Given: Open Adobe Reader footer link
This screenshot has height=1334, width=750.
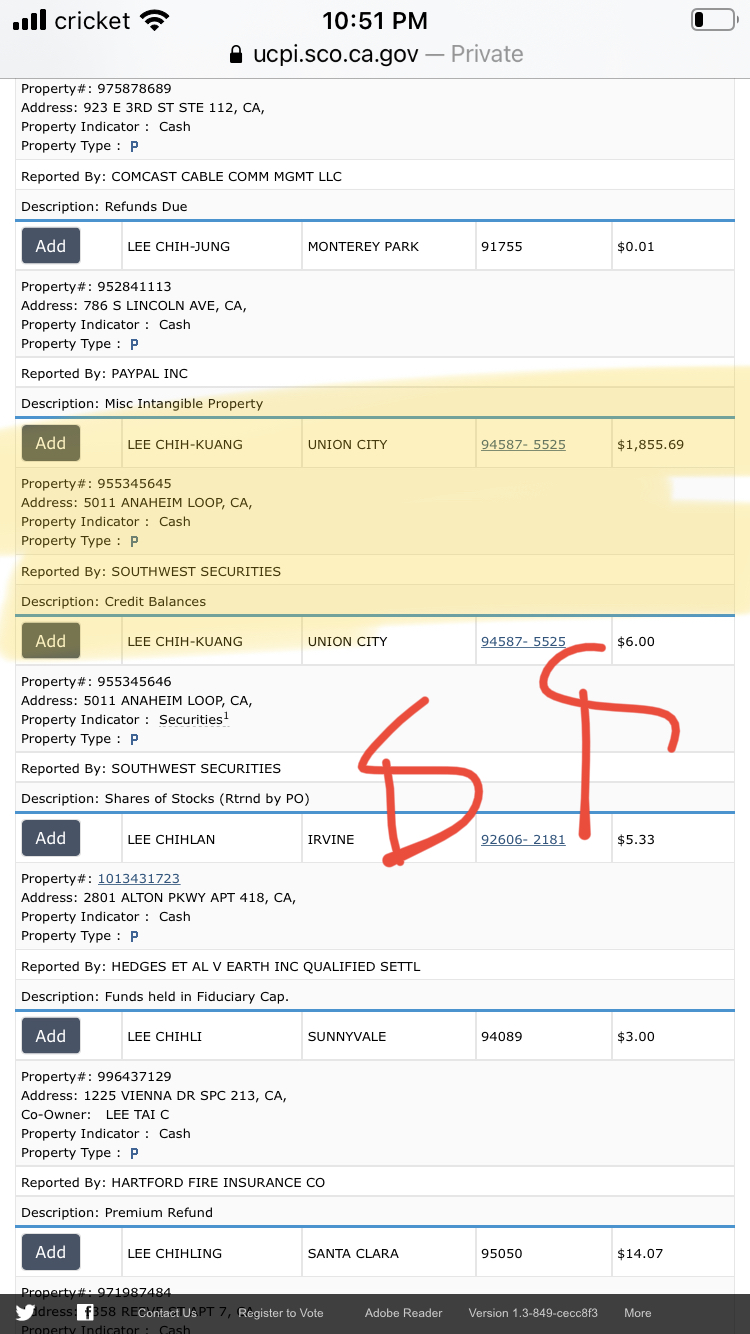Looking at the screenshot, I should (x=403, y=1313).
